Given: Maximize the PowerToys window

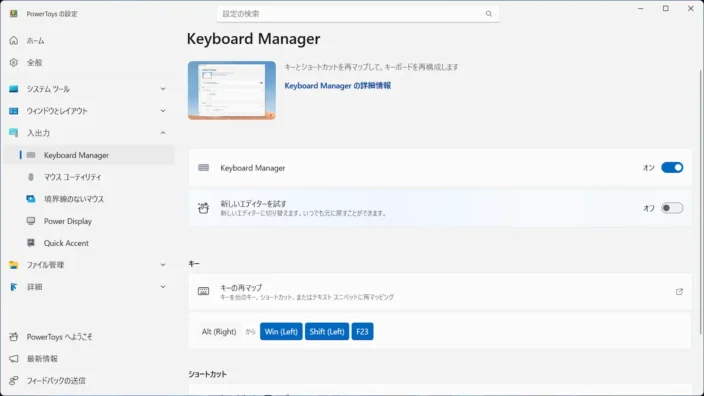Looking at the screenshot, I should click(x=666, y=9).
